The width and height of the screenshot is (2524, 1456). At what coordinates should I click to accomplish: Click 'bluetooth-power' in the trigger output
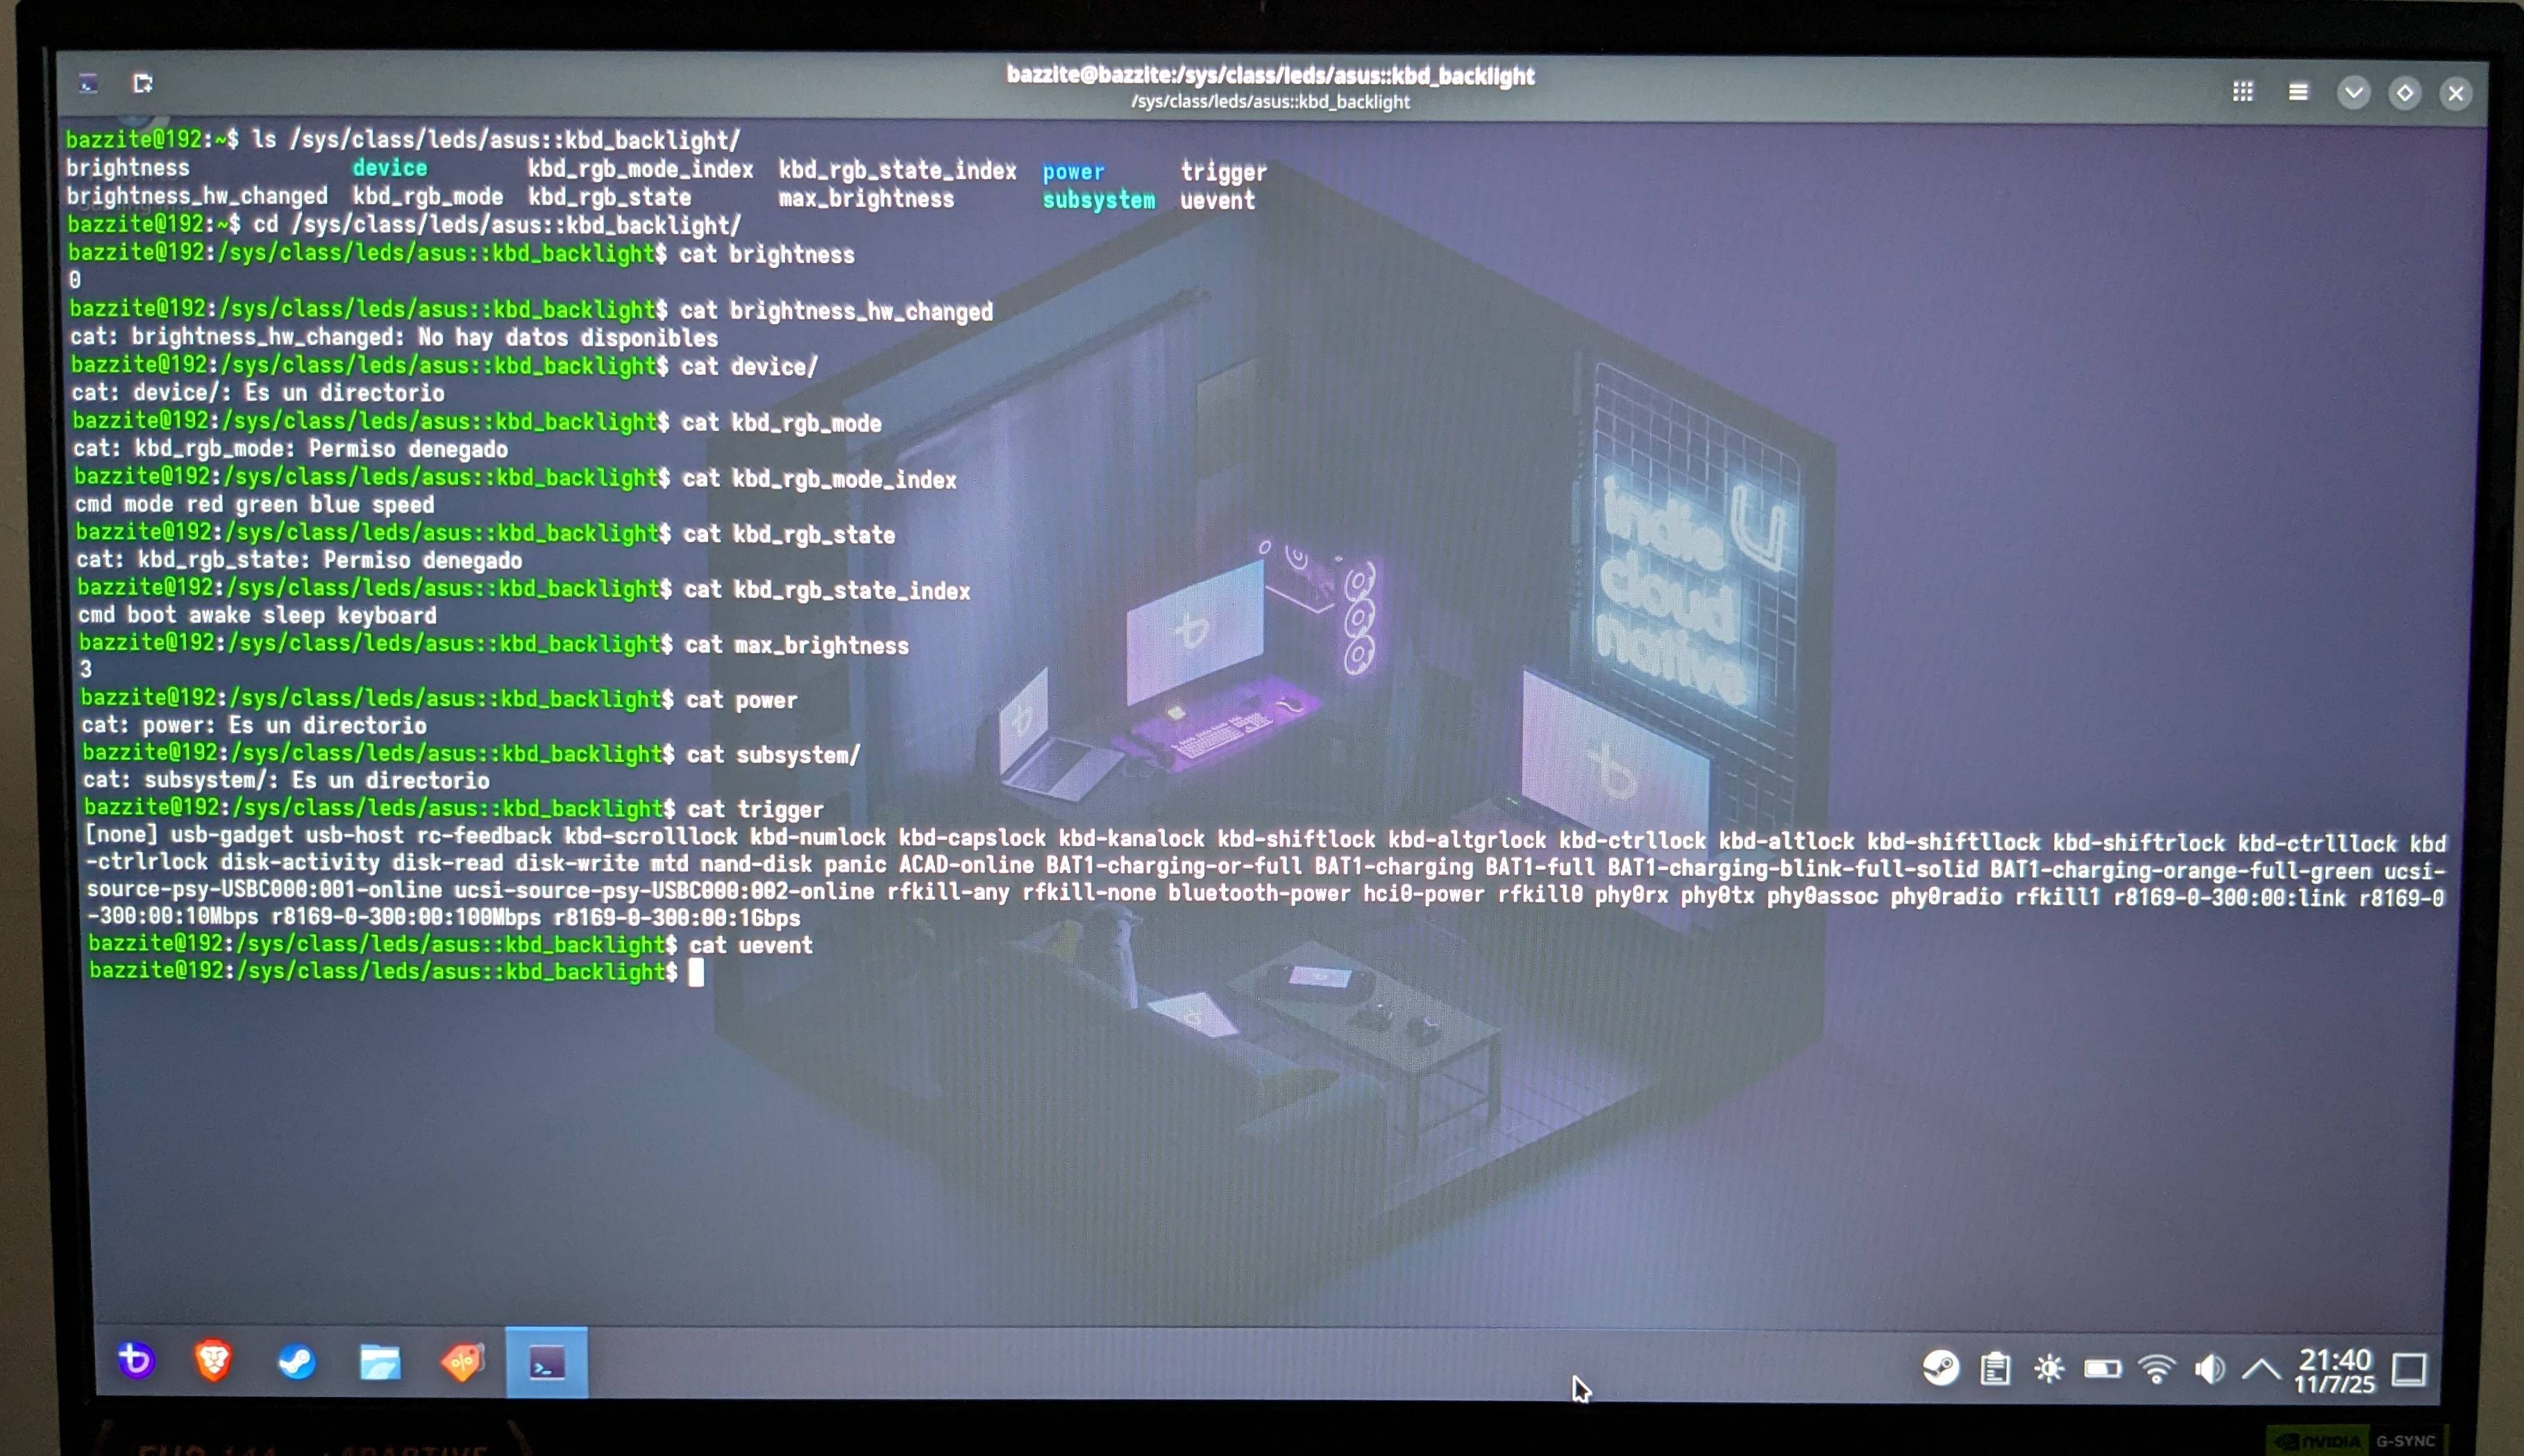[1259, 892]
